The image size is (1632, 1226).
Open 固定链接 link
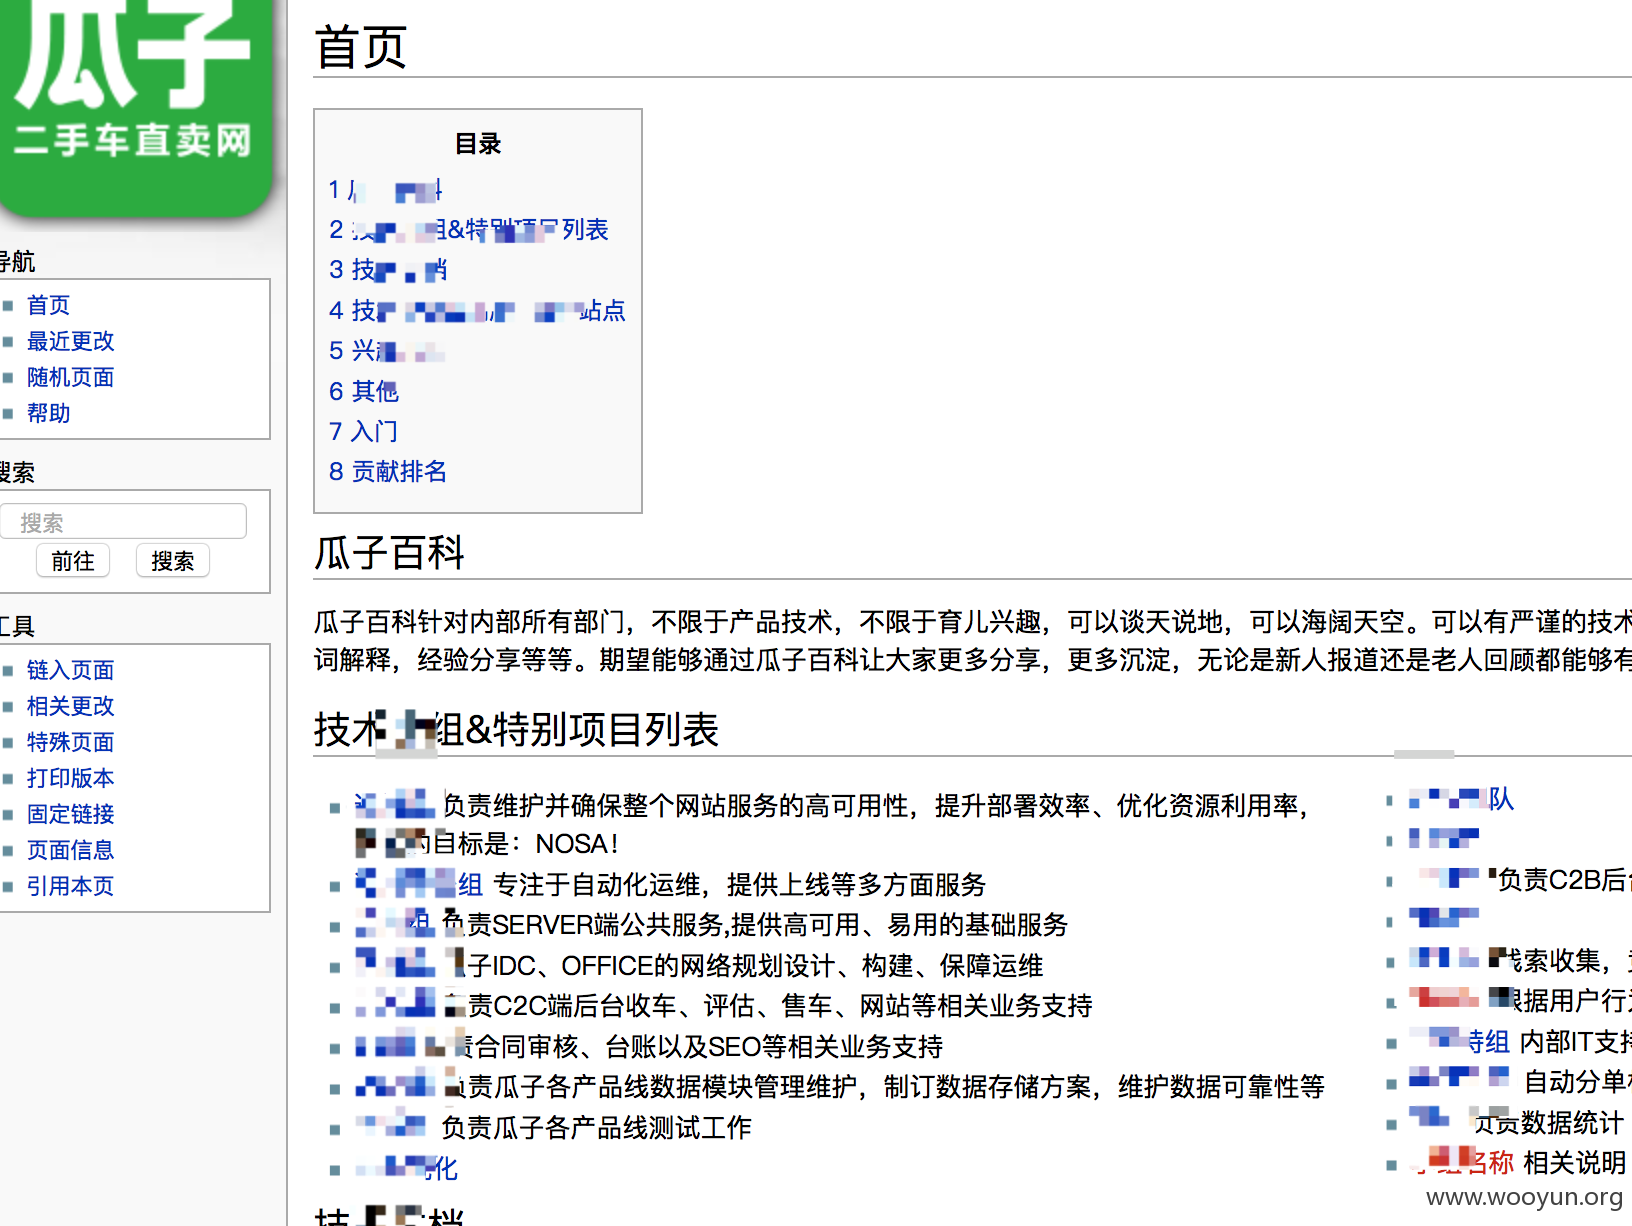pos(70,814)
